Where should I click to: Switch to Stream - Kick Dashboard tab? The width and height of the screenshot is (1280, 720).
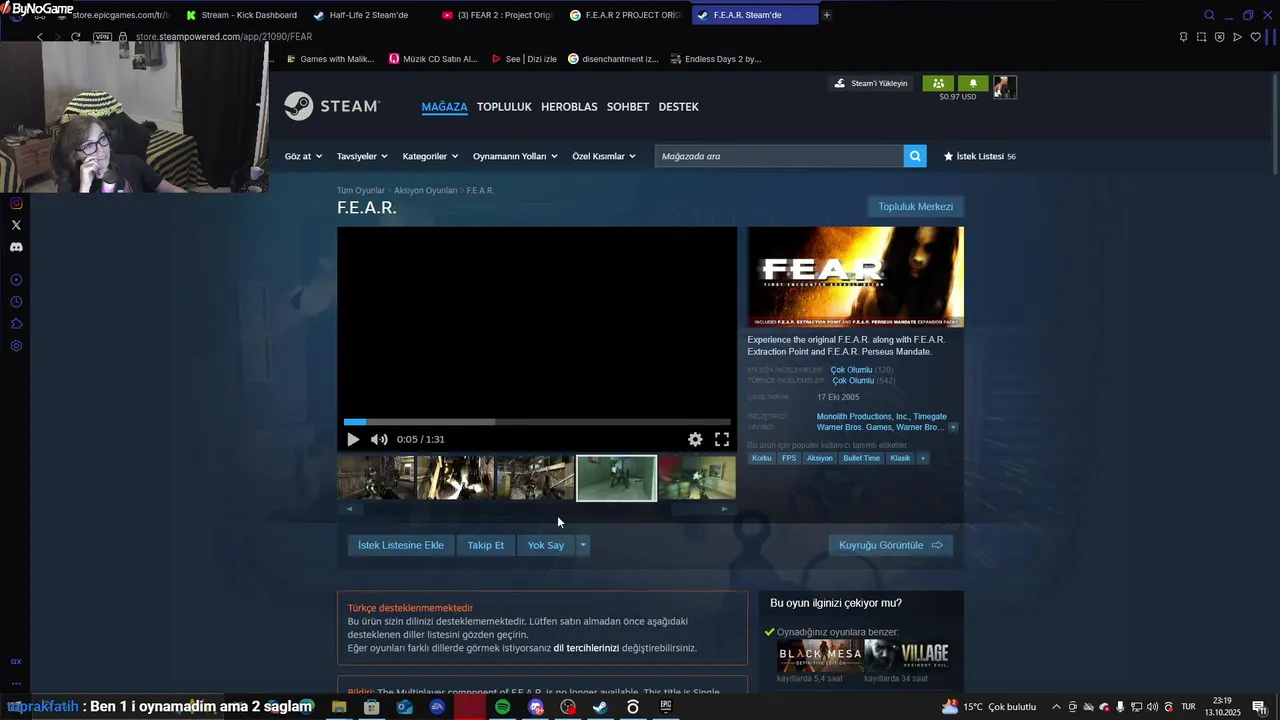[x=241, y=15]
